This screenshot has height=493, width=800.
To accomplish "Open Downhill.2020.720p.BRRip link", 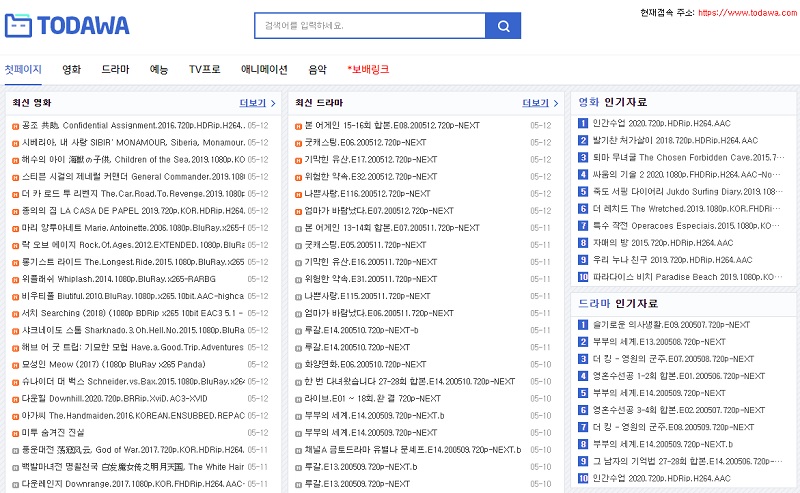I will click(x=115, y=399).
